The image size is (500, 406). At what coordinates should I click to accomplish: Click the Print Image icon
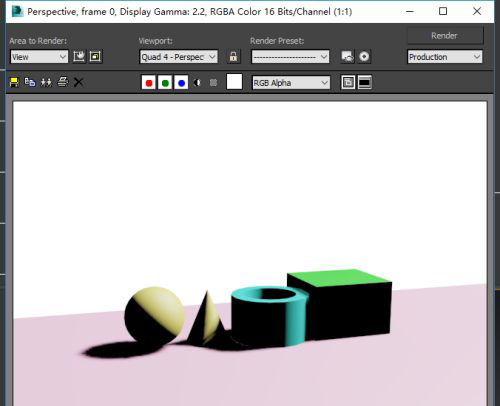click(63, 82)
